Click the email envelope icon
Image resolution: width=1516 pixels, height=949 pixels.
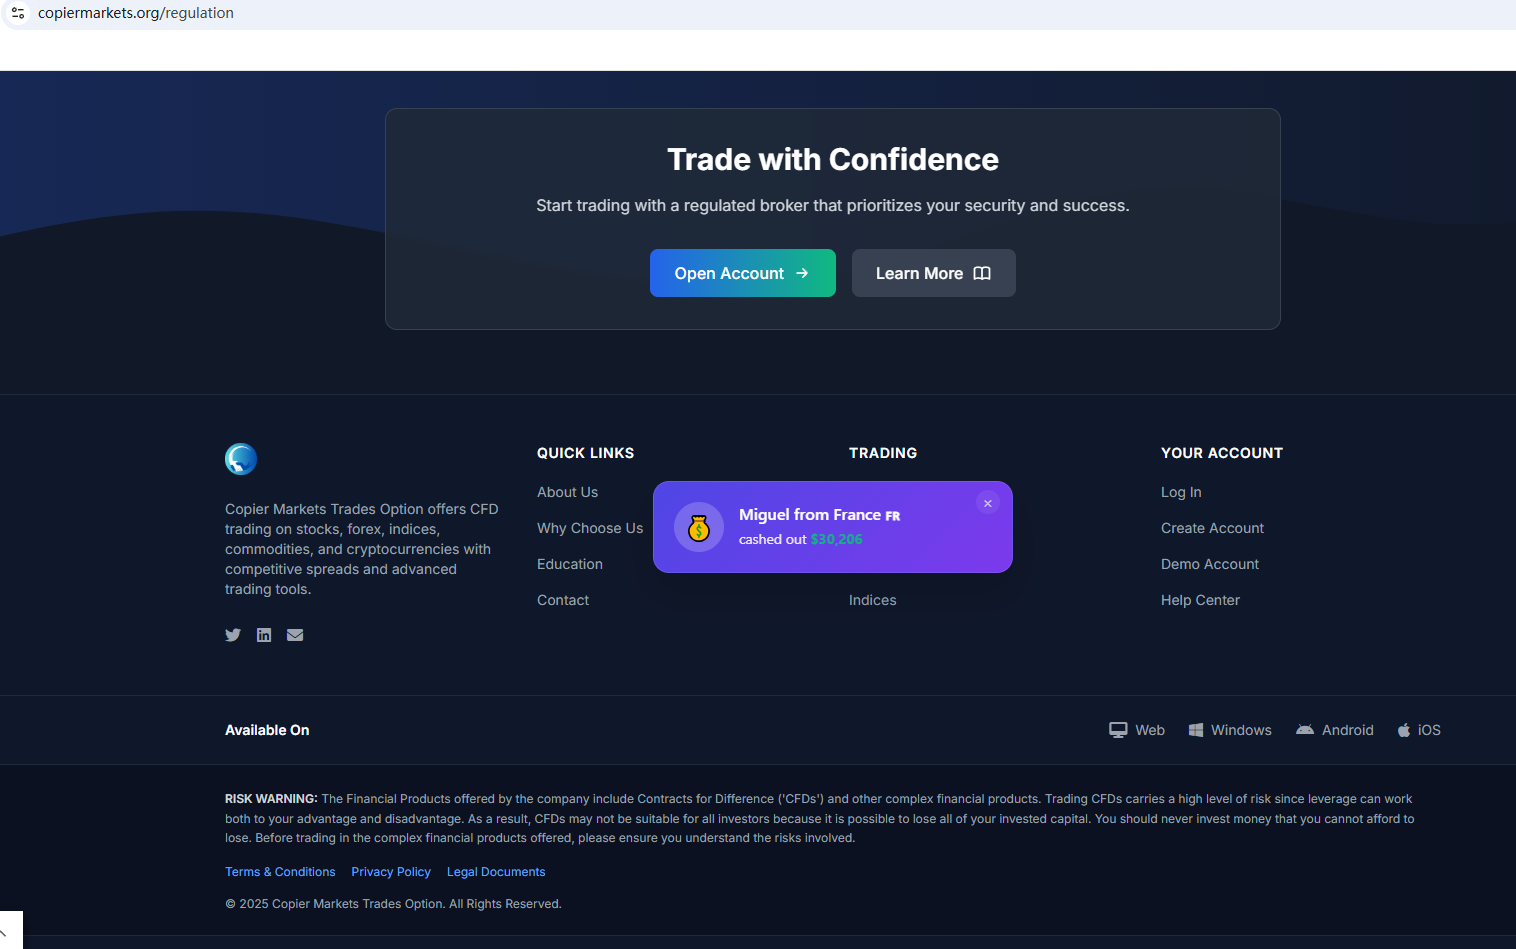(295, 635)
